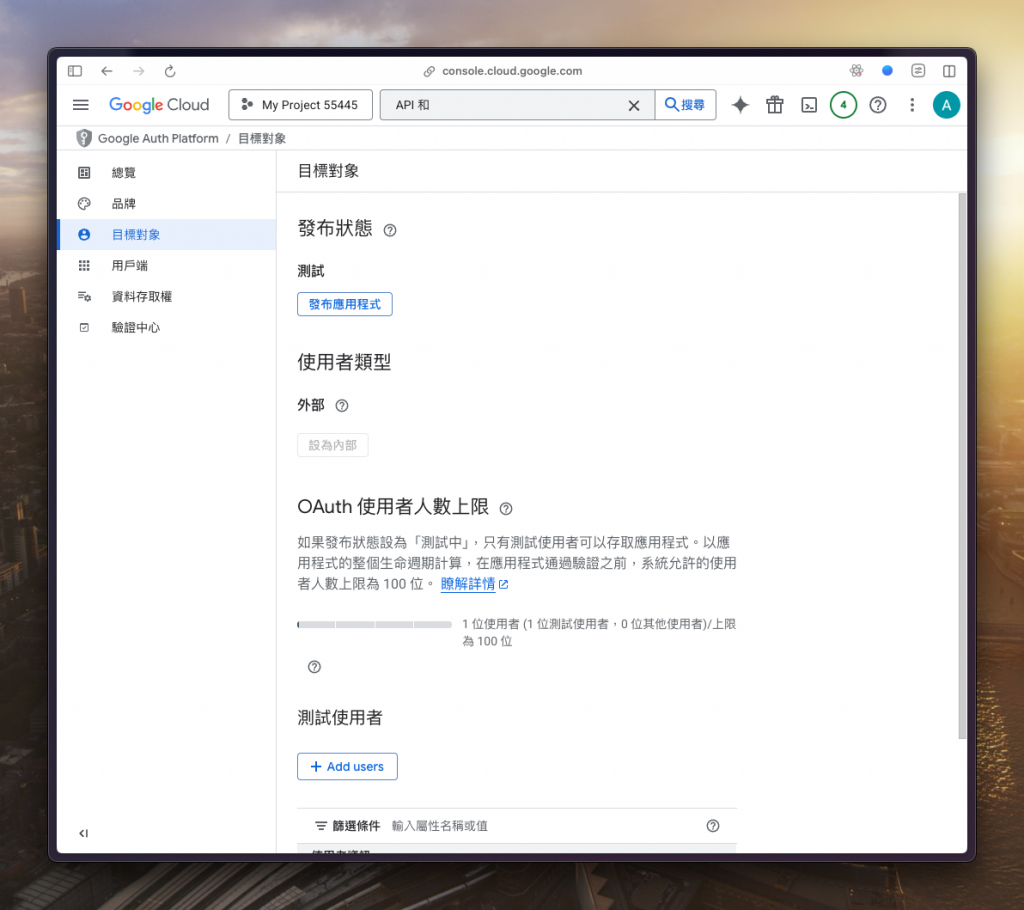The image size is (1024, 910).
Task: Show help for the filter bar
Action: click(712, 826)
